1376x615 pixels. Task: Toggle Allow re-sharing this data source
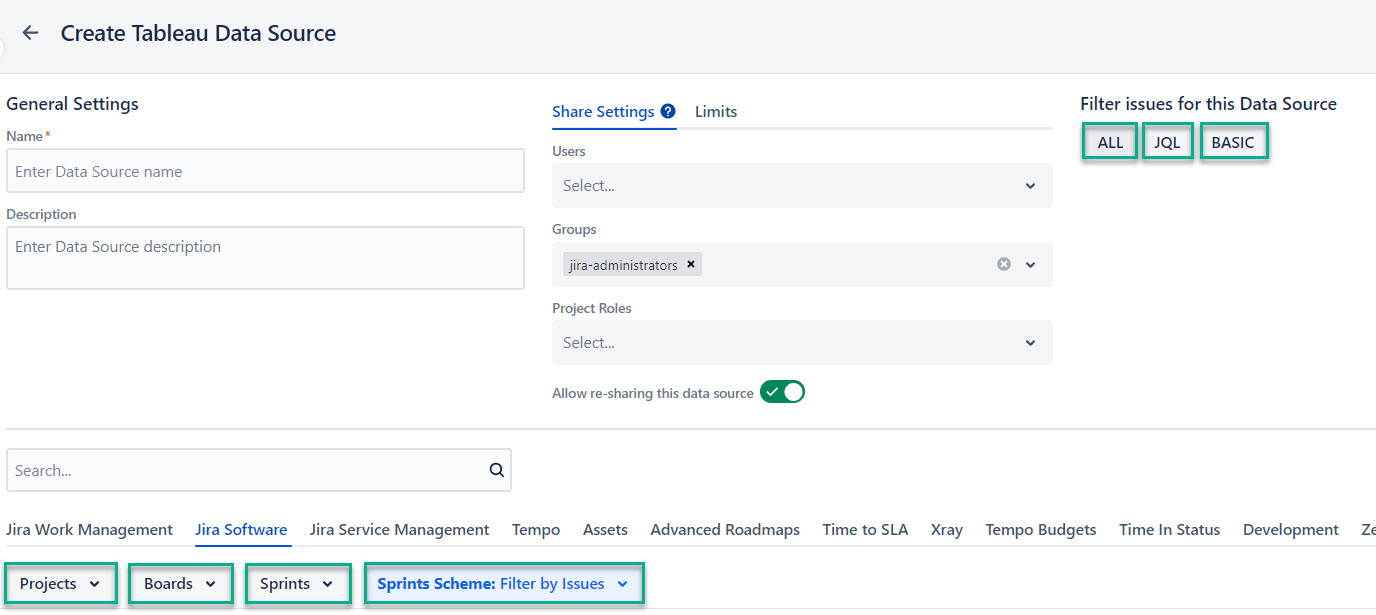click(782, 393)
